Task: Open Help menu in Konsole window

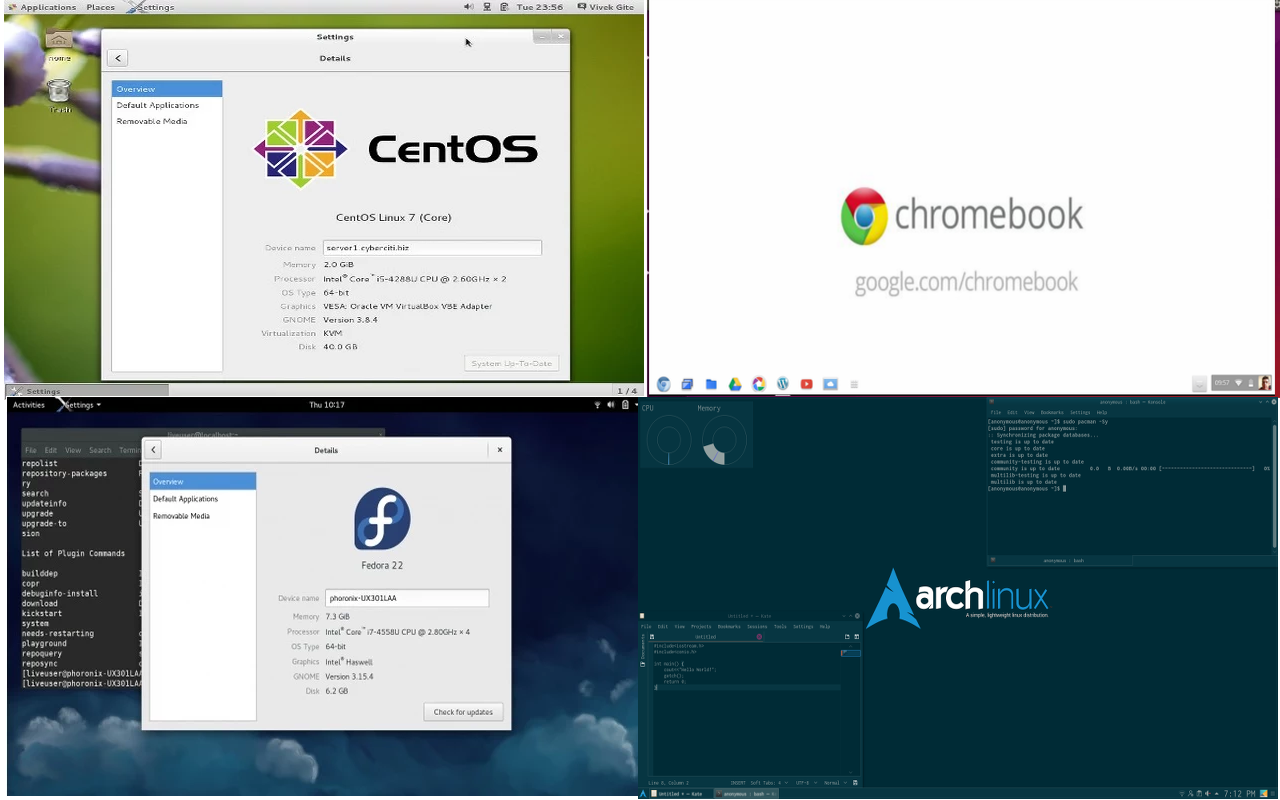Action: [1102, 412]
